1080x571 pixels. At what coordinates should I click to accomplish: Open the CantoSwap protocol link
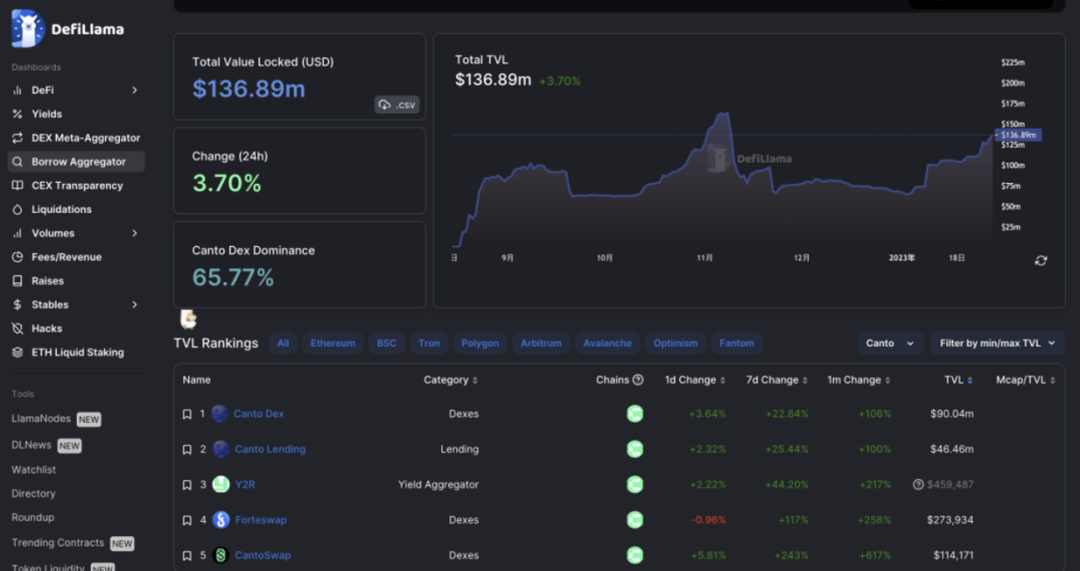tap(262, 555)
